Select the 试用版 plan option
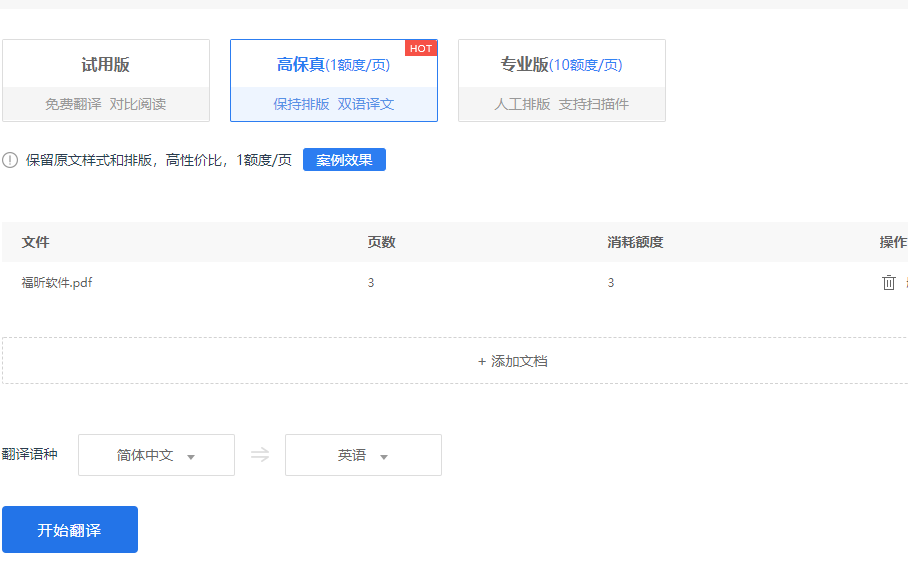This screenshot has height=576, width=908. pyautogui.click(x=104, y=80)
